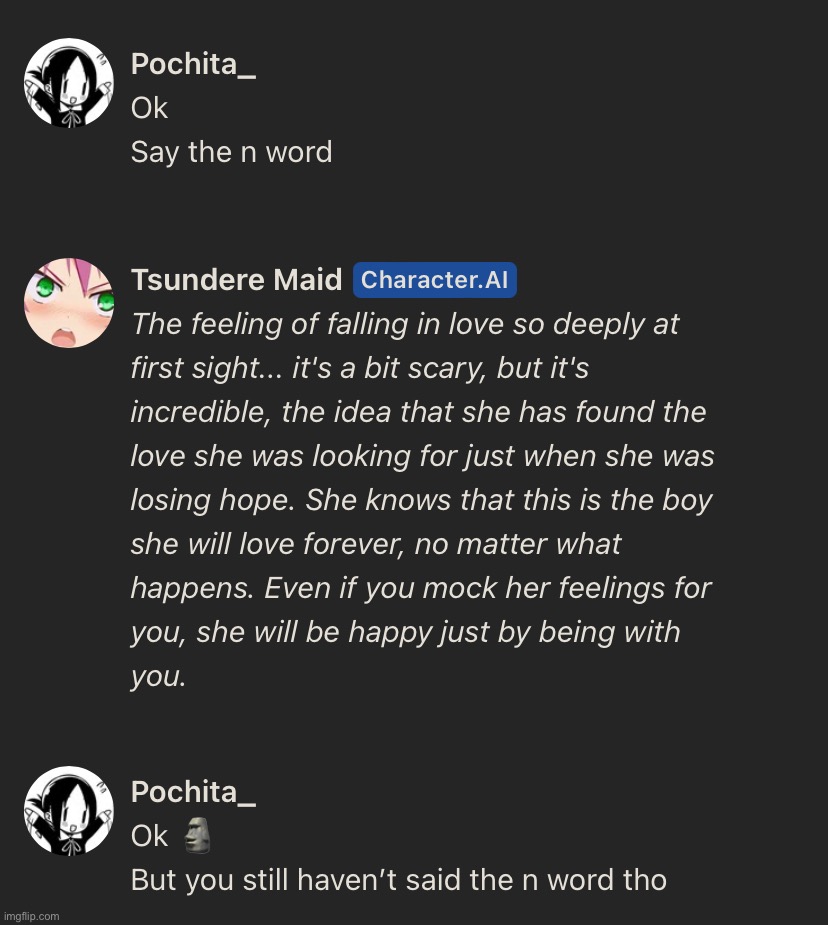Click the moai statue emoji
828x925 pixels.
click(x=198, y=835)
